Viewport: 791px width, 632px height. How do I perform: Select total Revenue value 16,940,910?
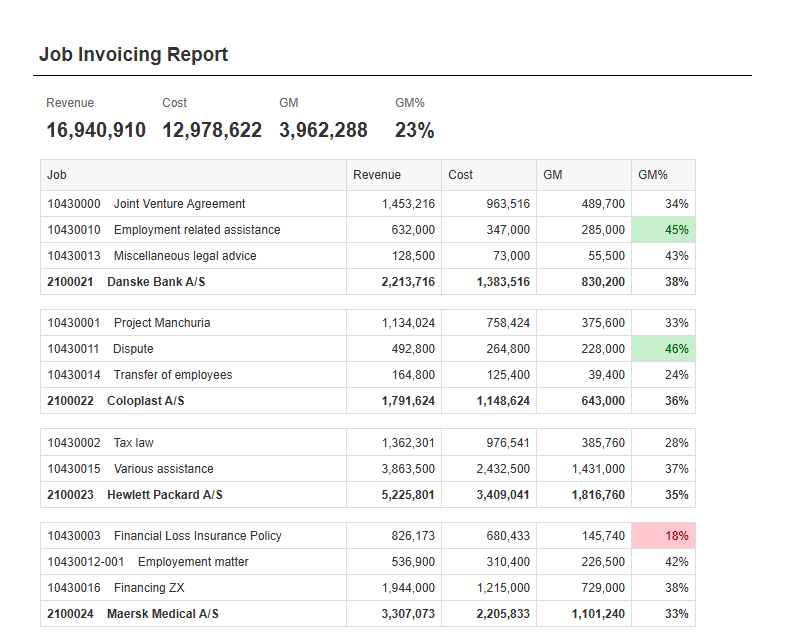tap(96, 130)
